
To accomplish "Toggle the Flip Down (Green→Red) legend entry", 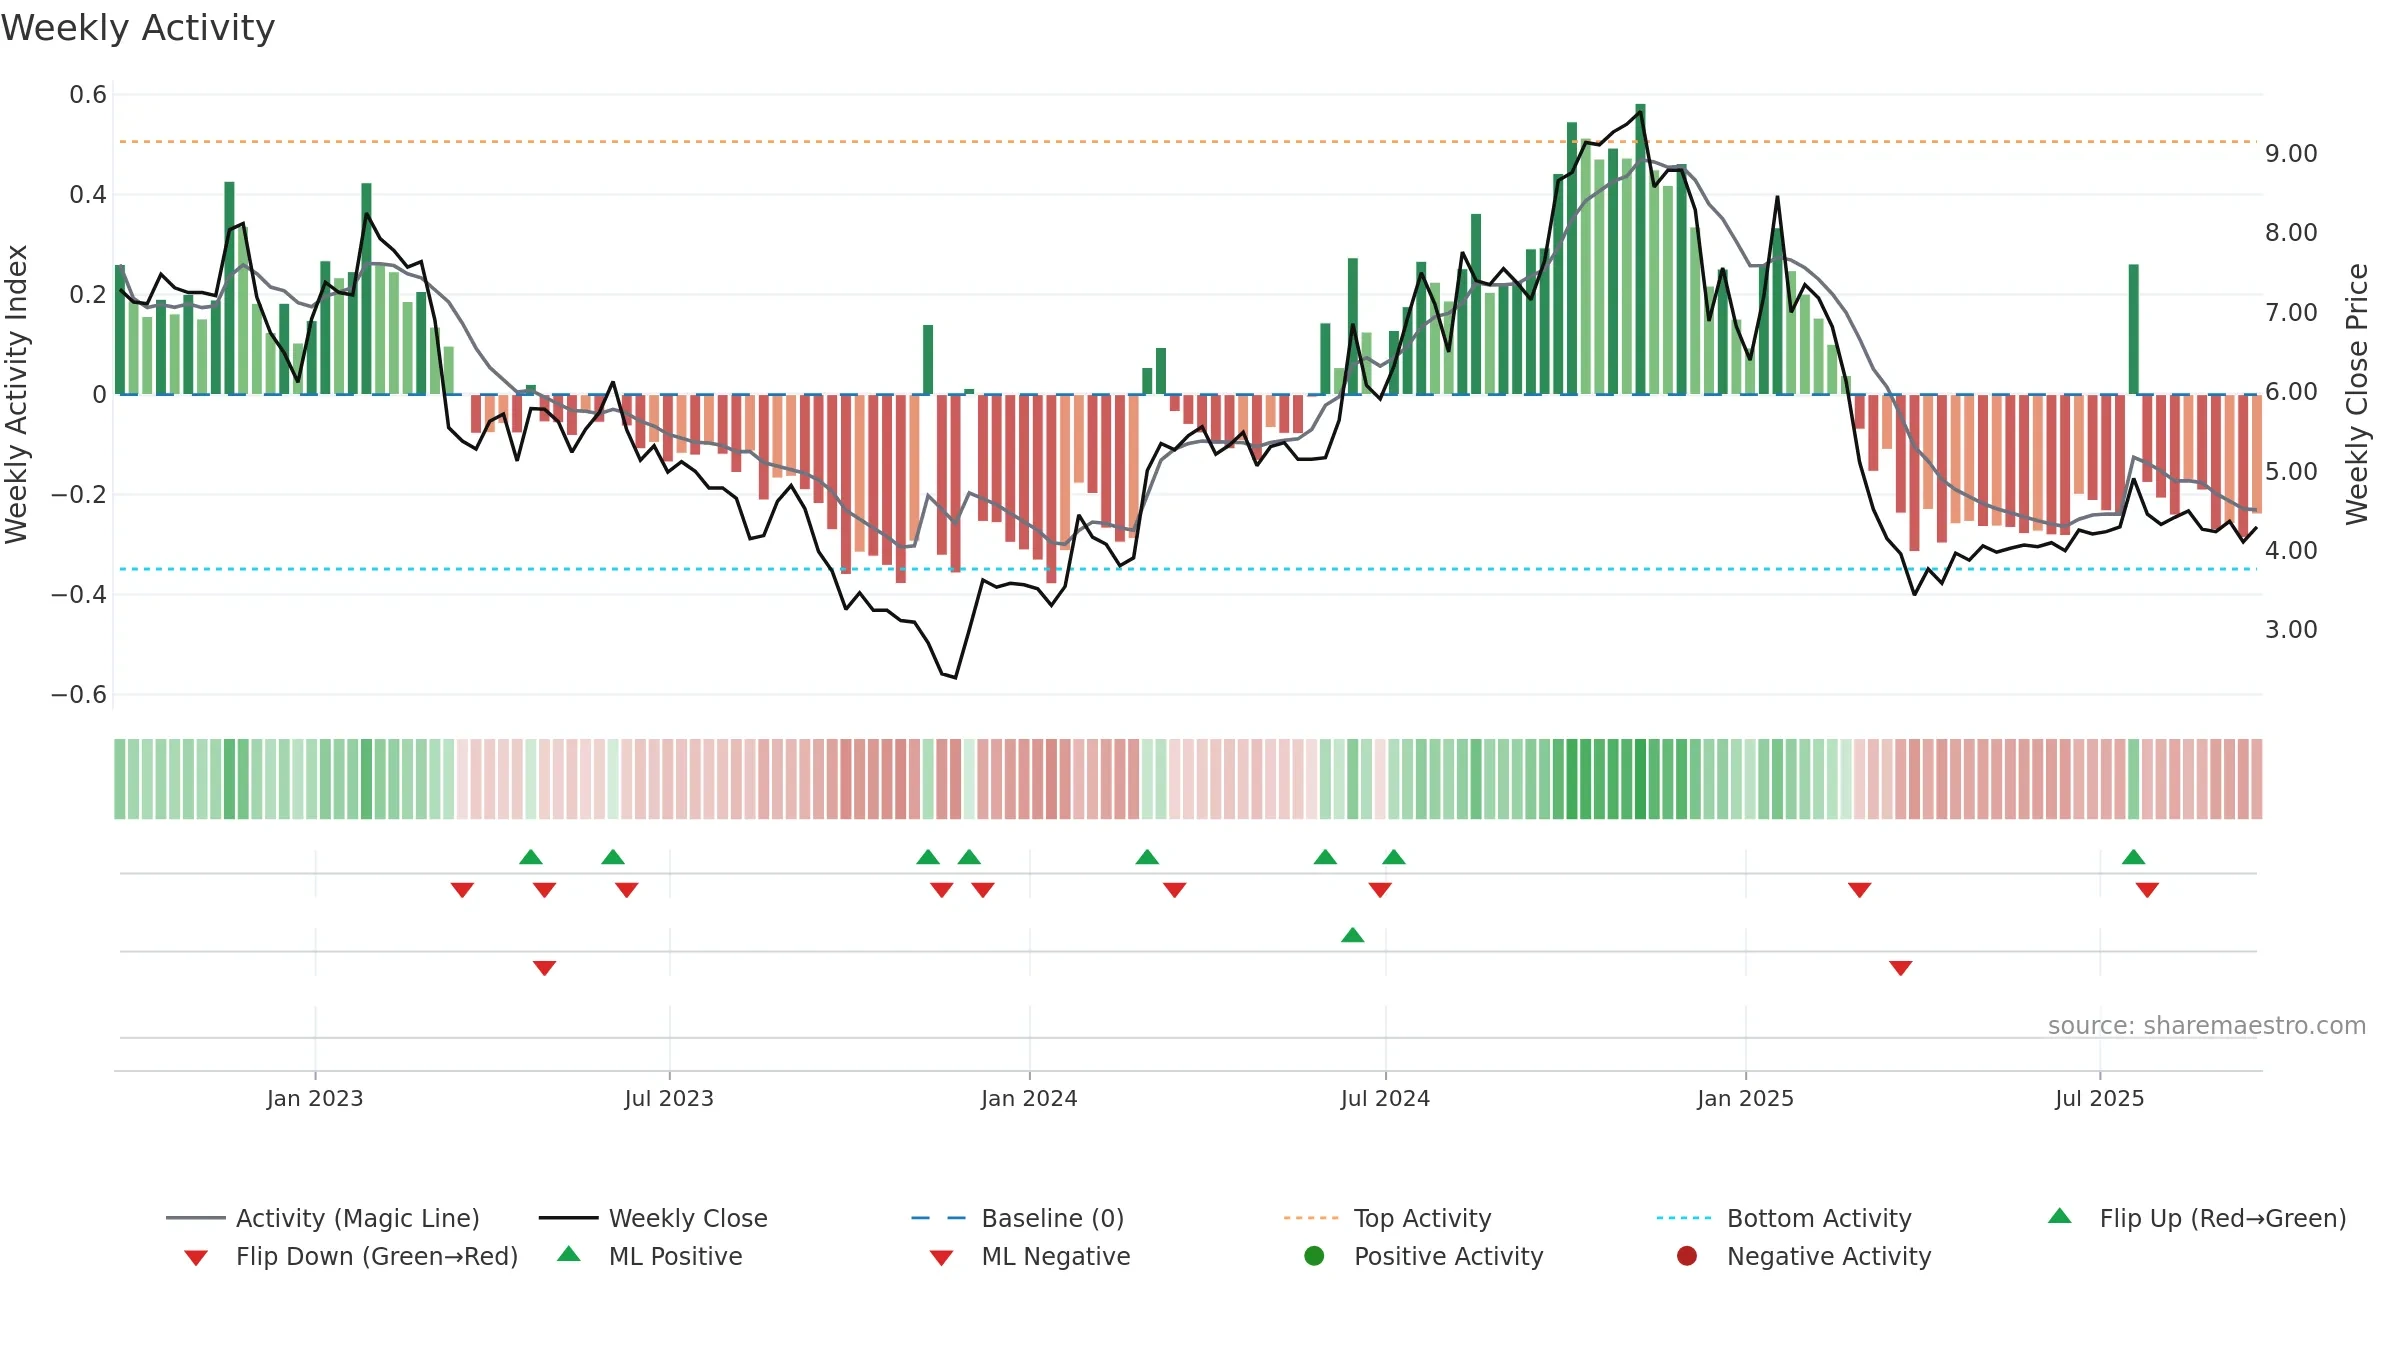I will coord(350,1256).
